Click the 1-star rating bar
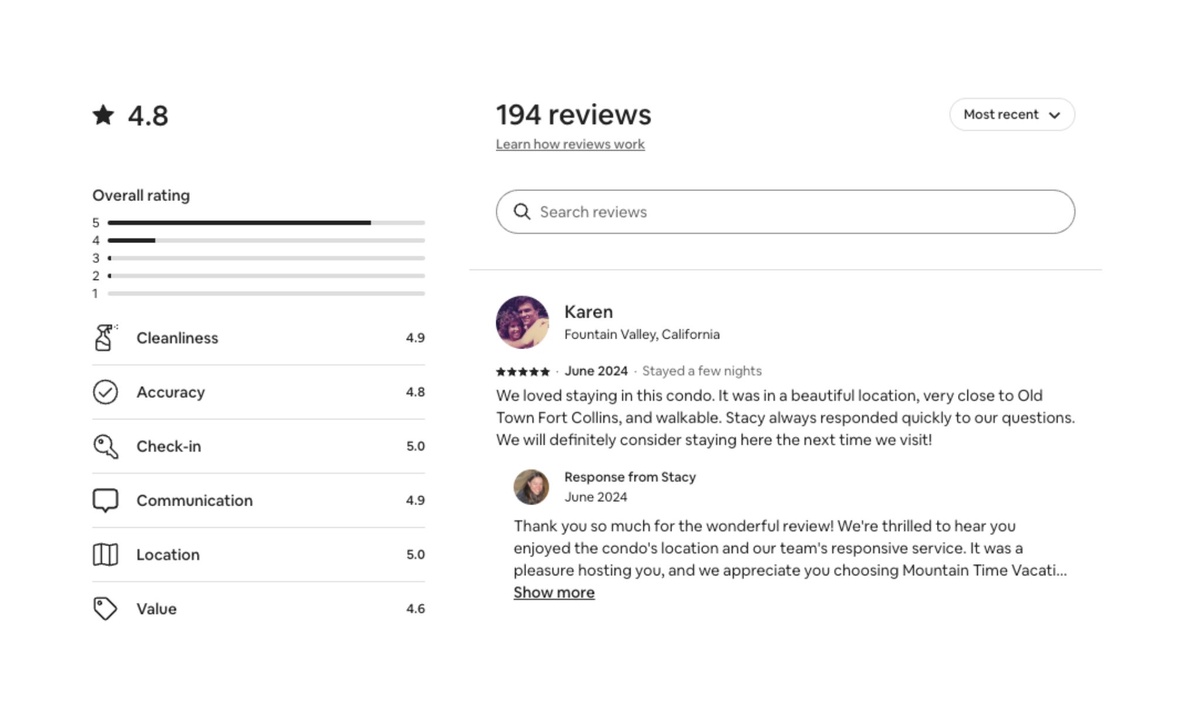Screen dimensions: 1200x720 [265, 294]
